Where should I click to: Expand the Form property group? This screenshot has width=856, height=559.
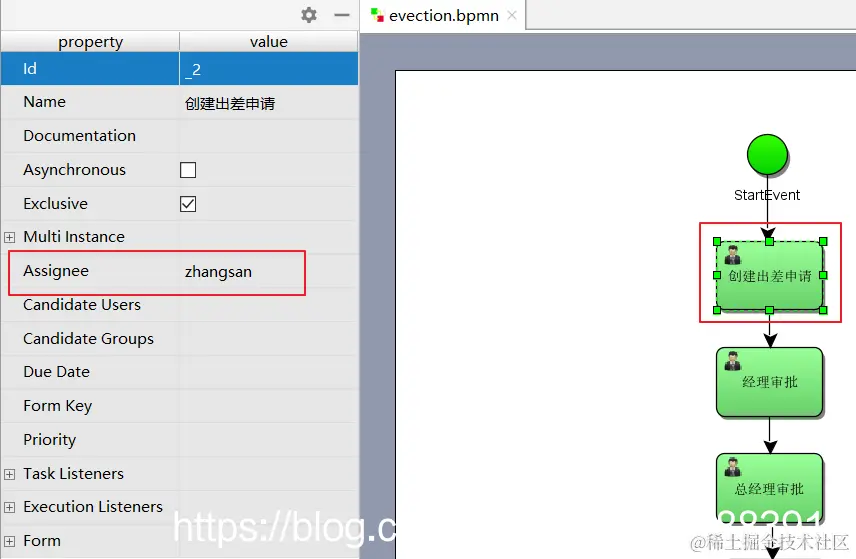tap(9, 541)
